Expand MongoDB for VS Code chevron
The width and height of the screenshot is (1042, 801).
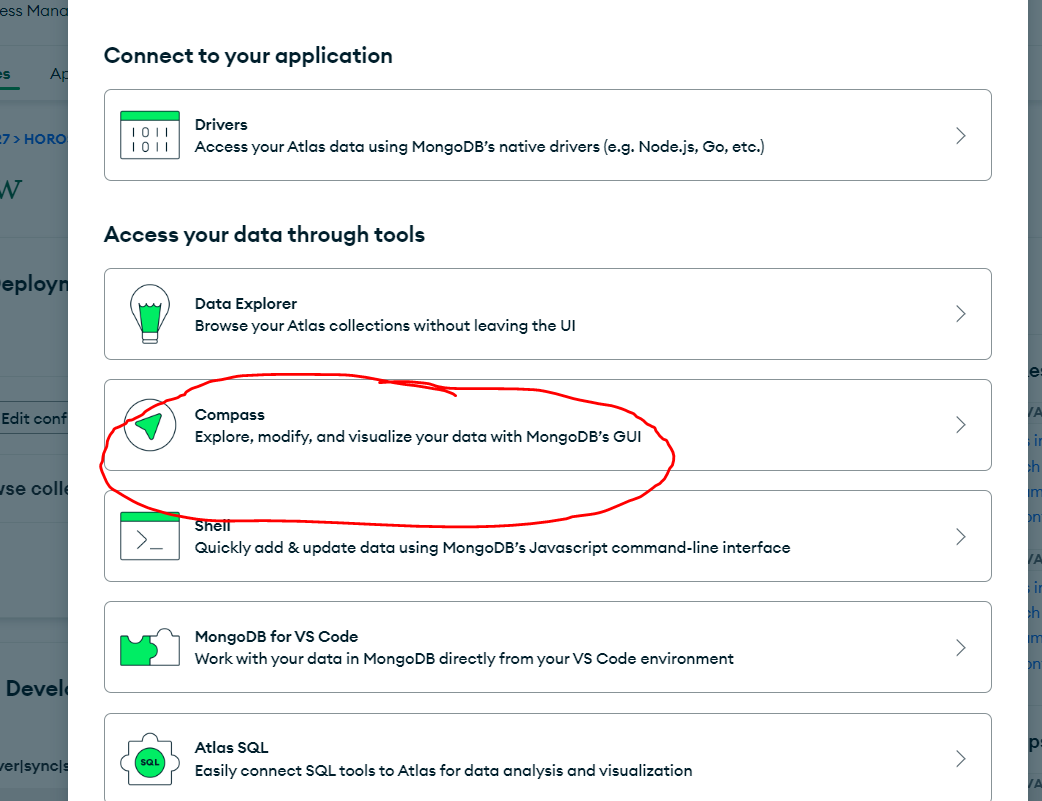point(960,647)
